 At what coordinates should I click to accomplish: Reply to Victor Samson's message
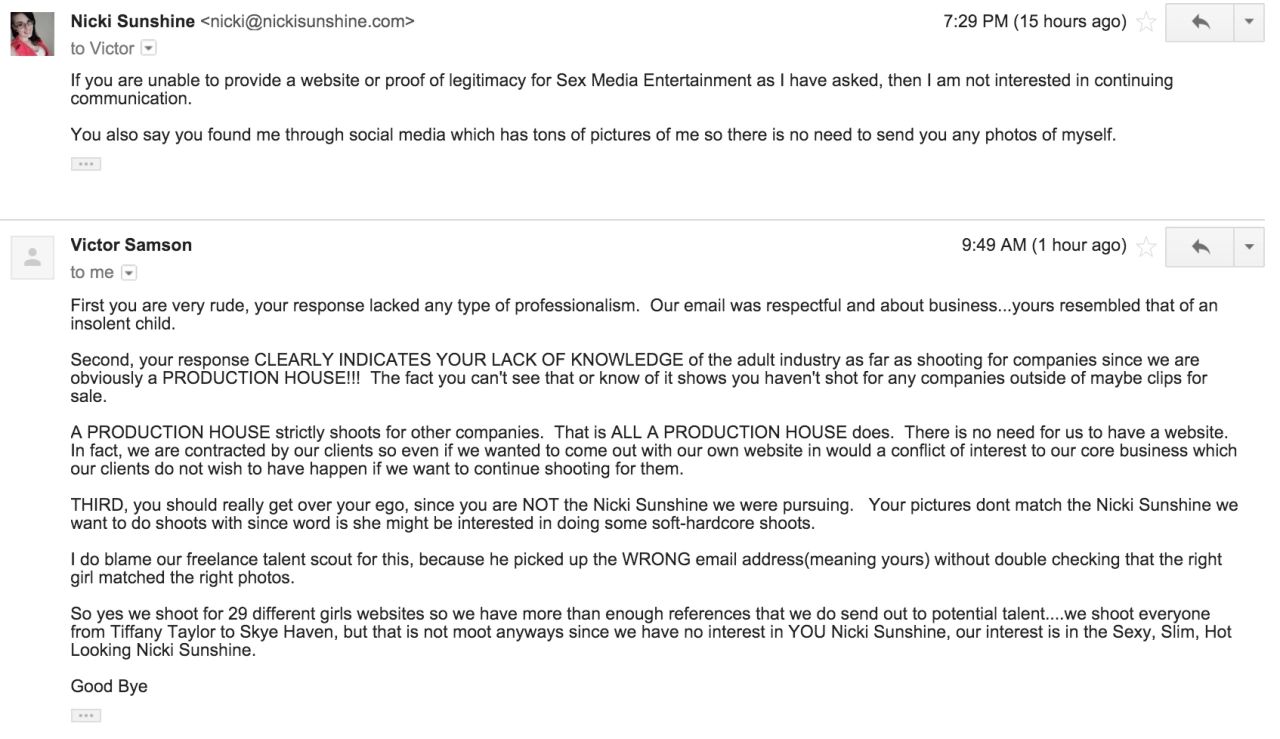[1200, 246]
